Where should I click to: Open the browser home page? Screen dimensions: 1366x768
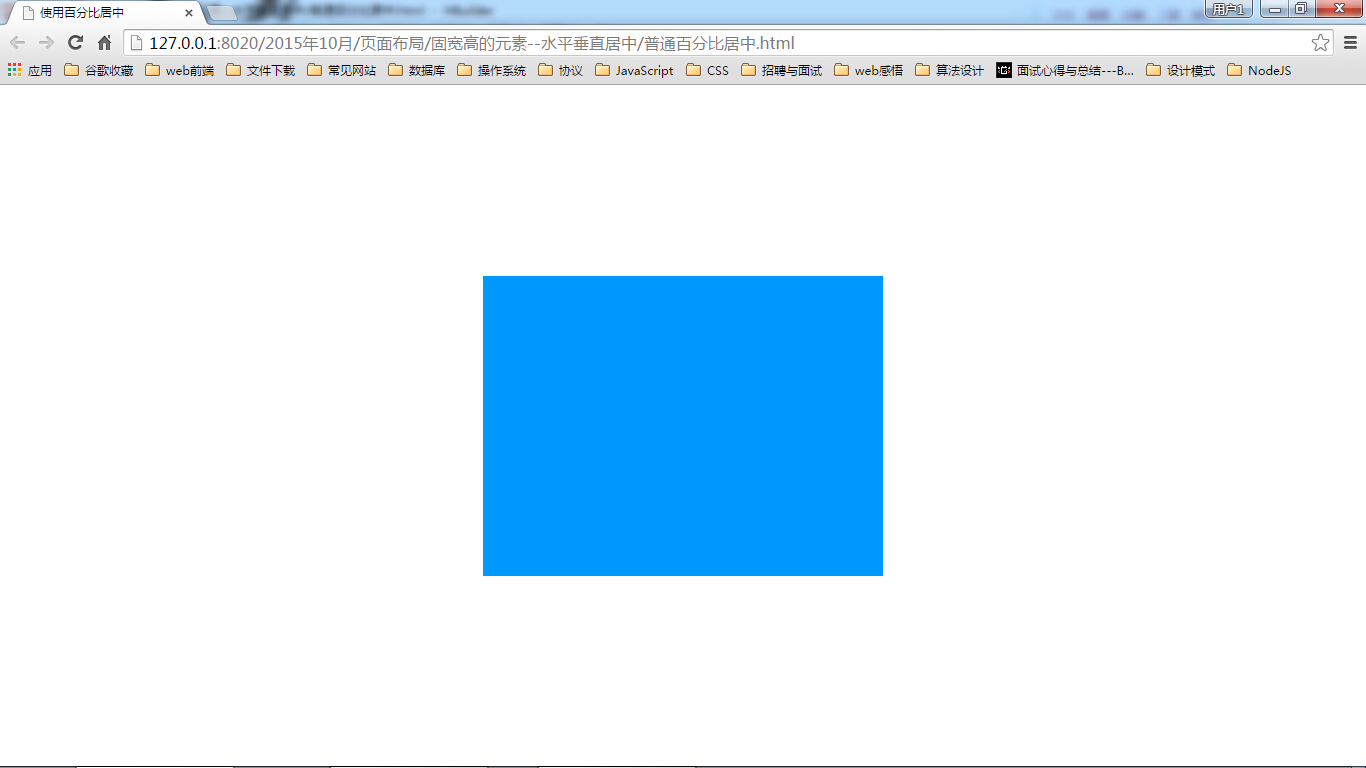coord(104,43)
